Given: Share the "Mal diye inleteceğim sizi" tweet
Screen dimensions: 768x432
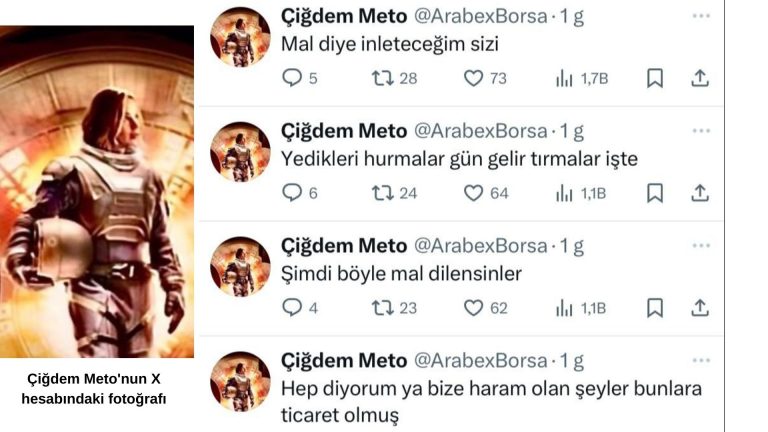Looking at the screenshot, I should [x=700, y=78].
